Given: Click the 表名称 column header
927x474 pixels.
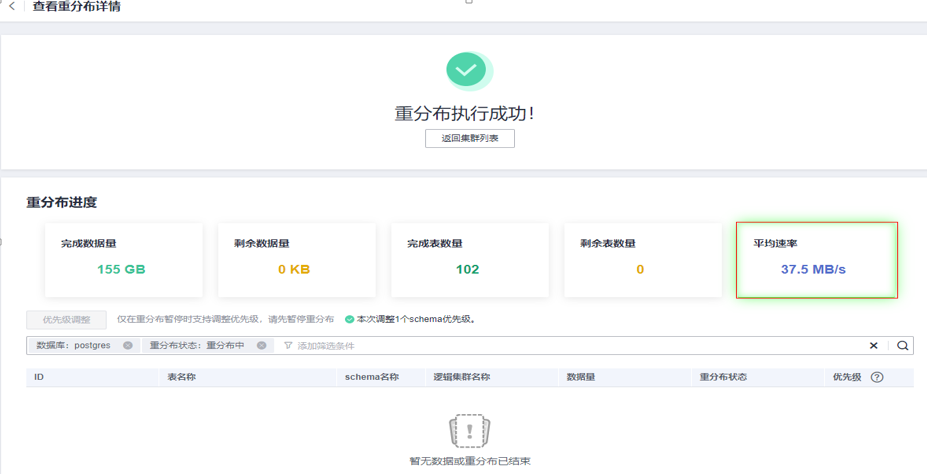Looking at the screenshot, I should click(x=181, y=378).
